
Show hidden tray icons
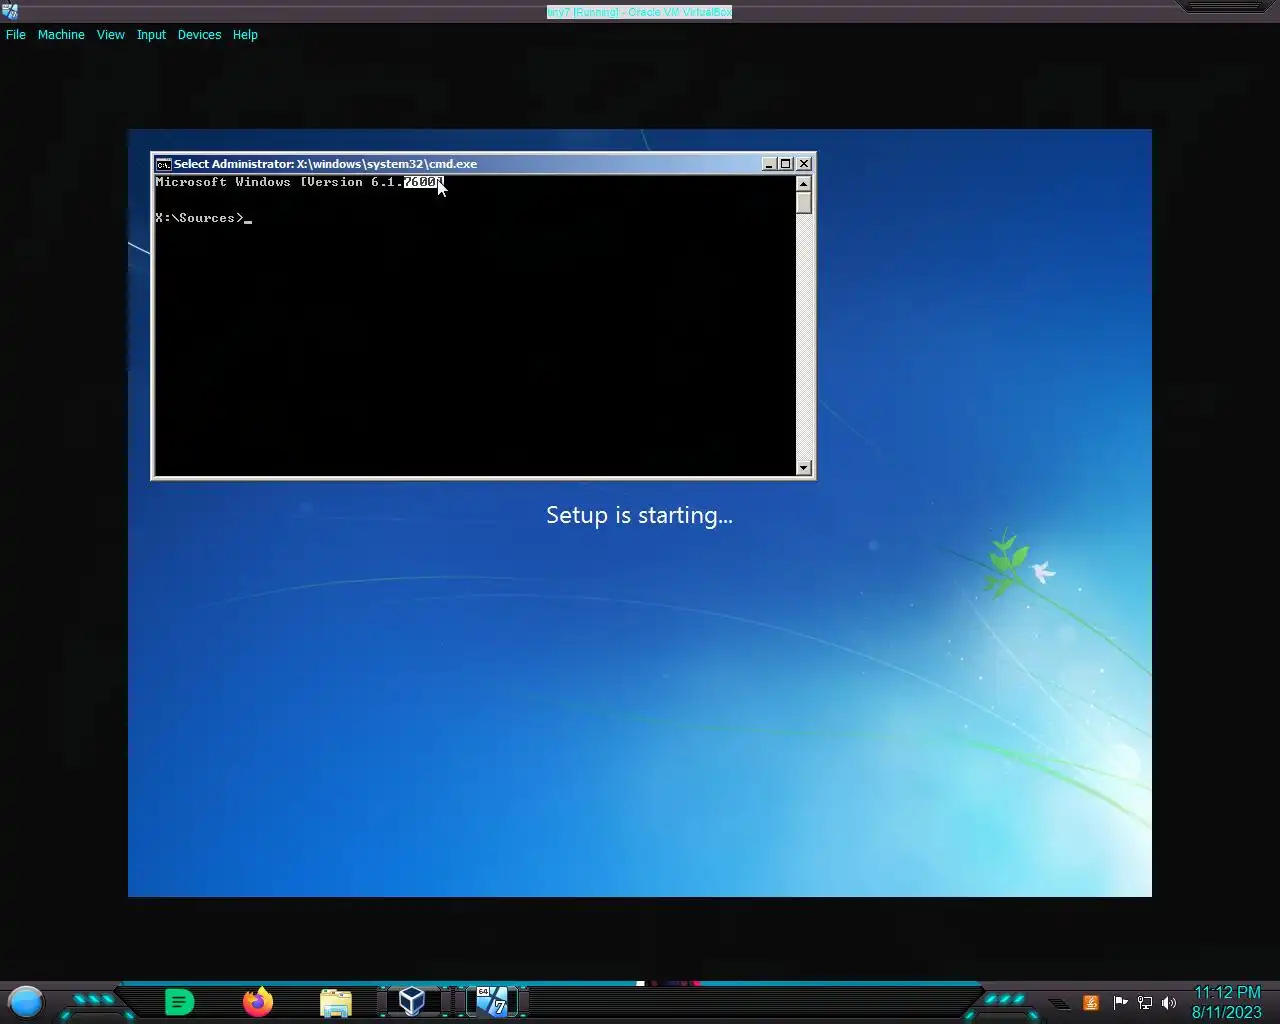pyautogui.click(x=1058, y=1003)
